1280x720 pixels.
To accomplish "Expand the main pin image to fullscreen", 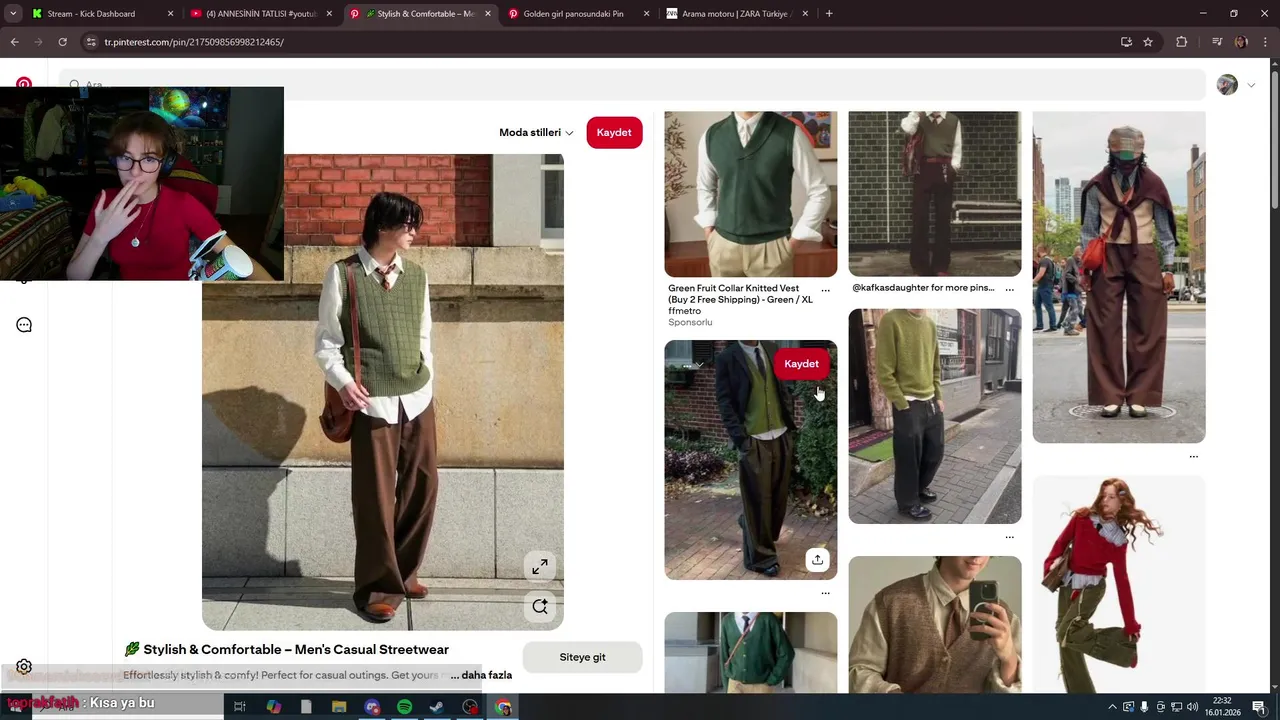I will pyautogui.click(x=540, y=566).
